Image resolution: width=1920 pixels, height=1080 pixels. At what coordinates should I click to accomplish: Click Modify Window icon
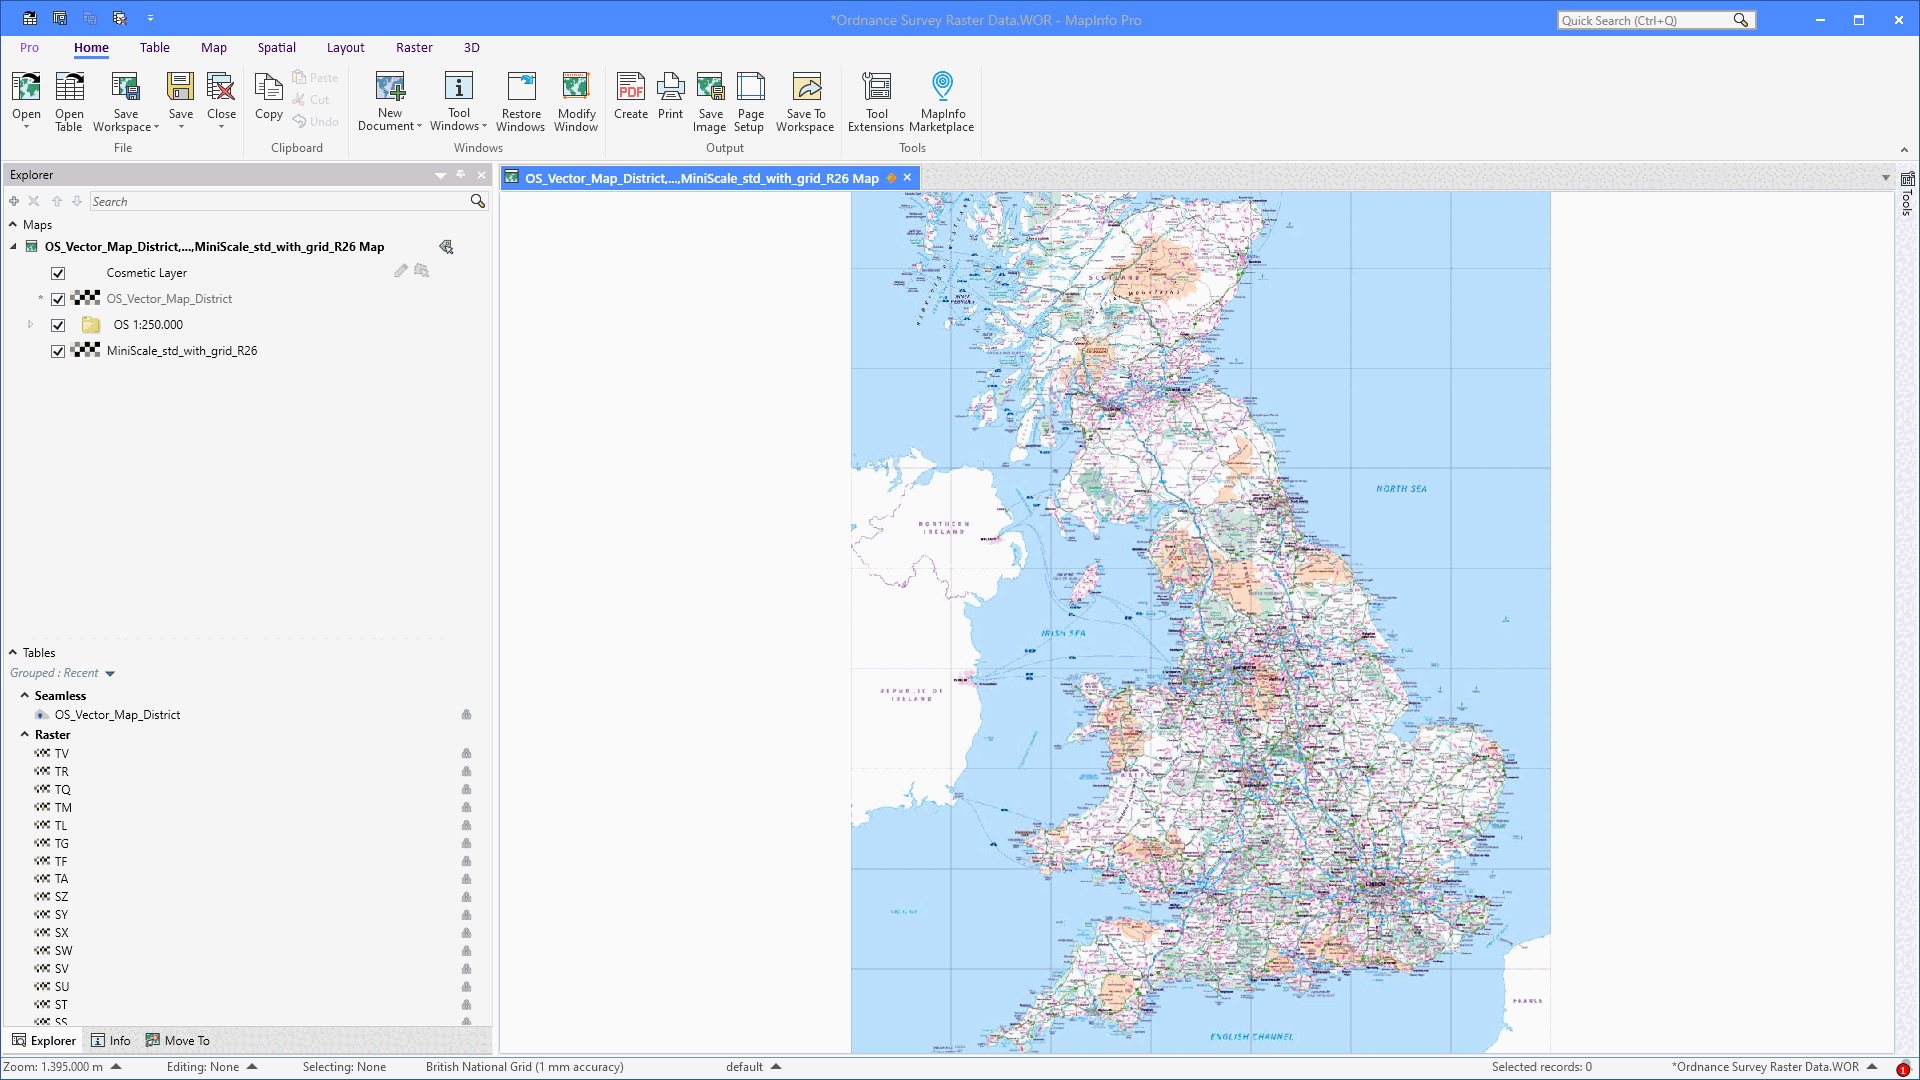coord(576,87)
